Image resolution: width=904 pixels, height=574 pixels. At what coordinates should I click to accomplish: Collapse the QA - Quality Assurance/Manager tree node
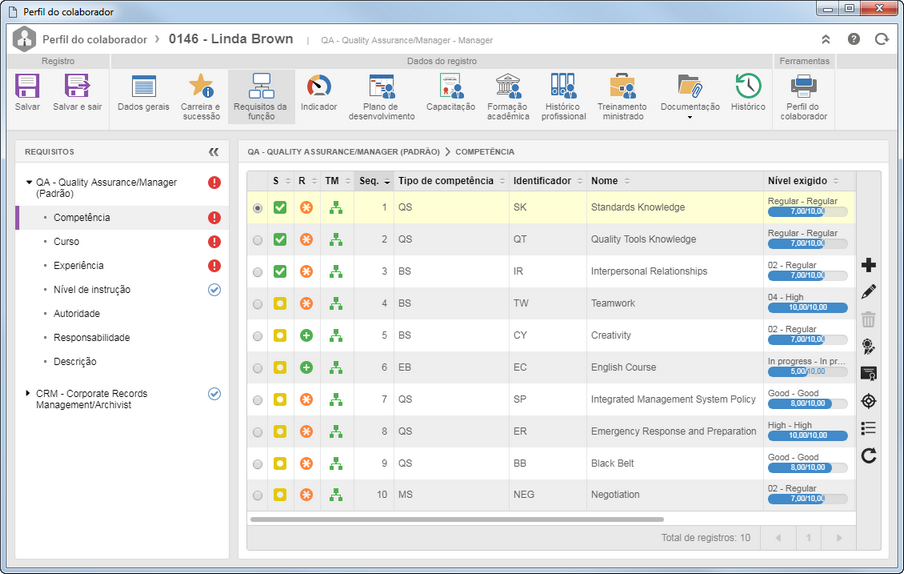(29, 182)
